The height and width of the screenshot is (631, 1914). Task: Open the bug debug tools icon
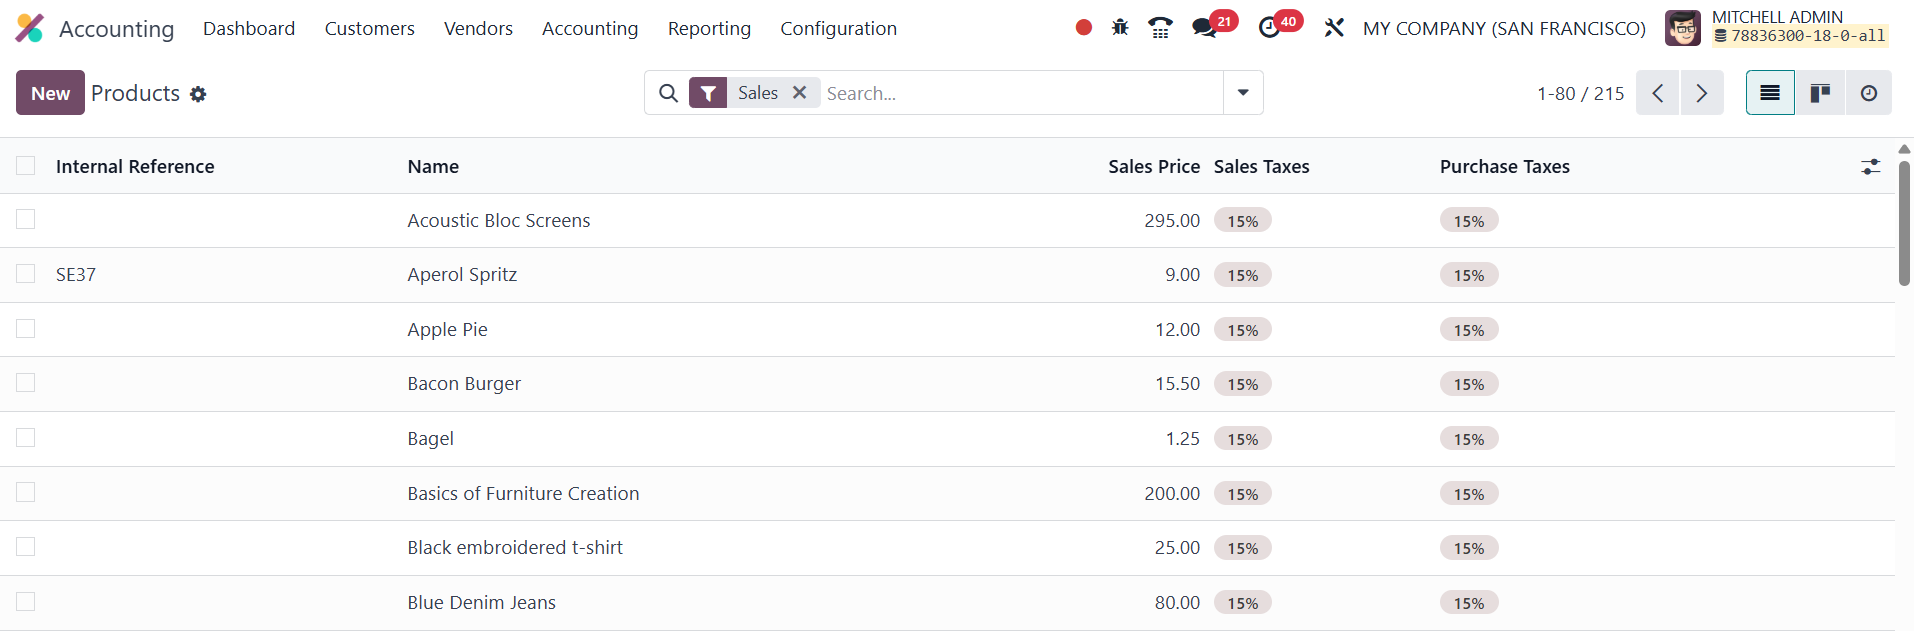point(1120,28)
